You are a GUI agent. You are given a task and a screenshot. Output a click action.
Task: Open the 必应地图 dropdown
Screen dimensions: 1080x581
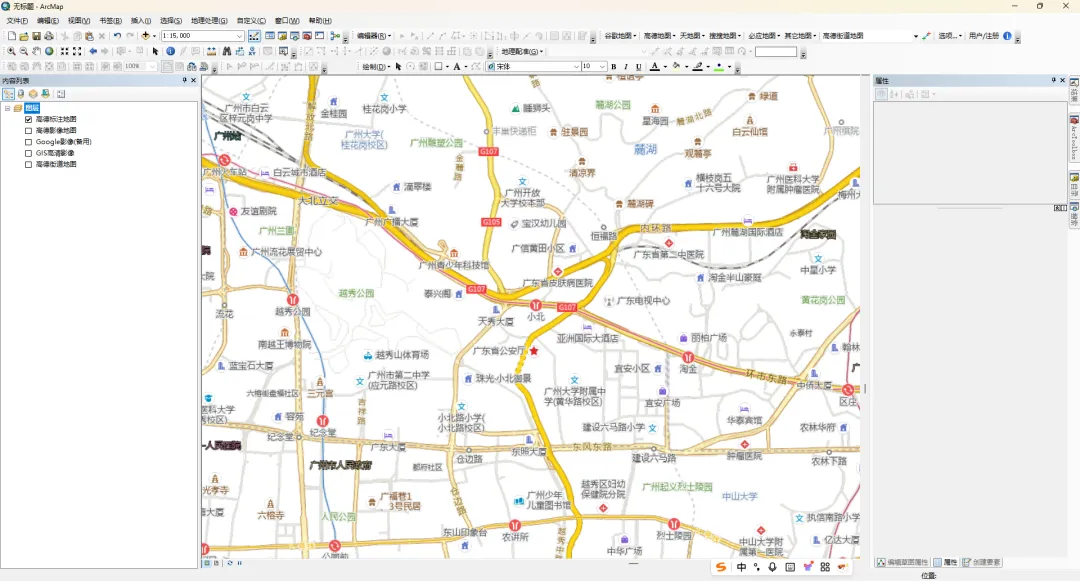(763, 36)
